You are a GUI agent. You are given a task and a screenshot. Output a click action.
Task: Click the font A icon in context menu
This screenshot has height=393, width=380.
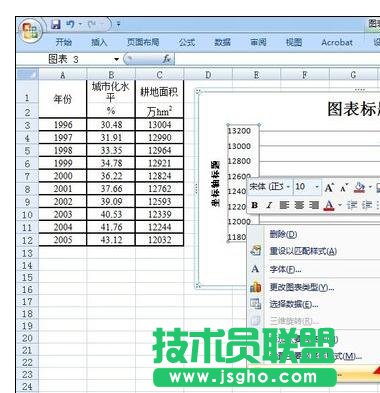pos(255,269)
